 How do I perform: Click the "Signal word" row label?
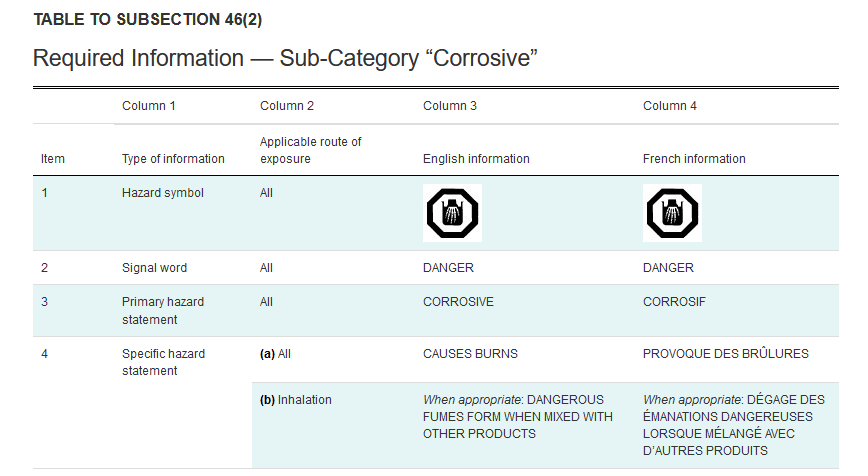tap(154, 268)
